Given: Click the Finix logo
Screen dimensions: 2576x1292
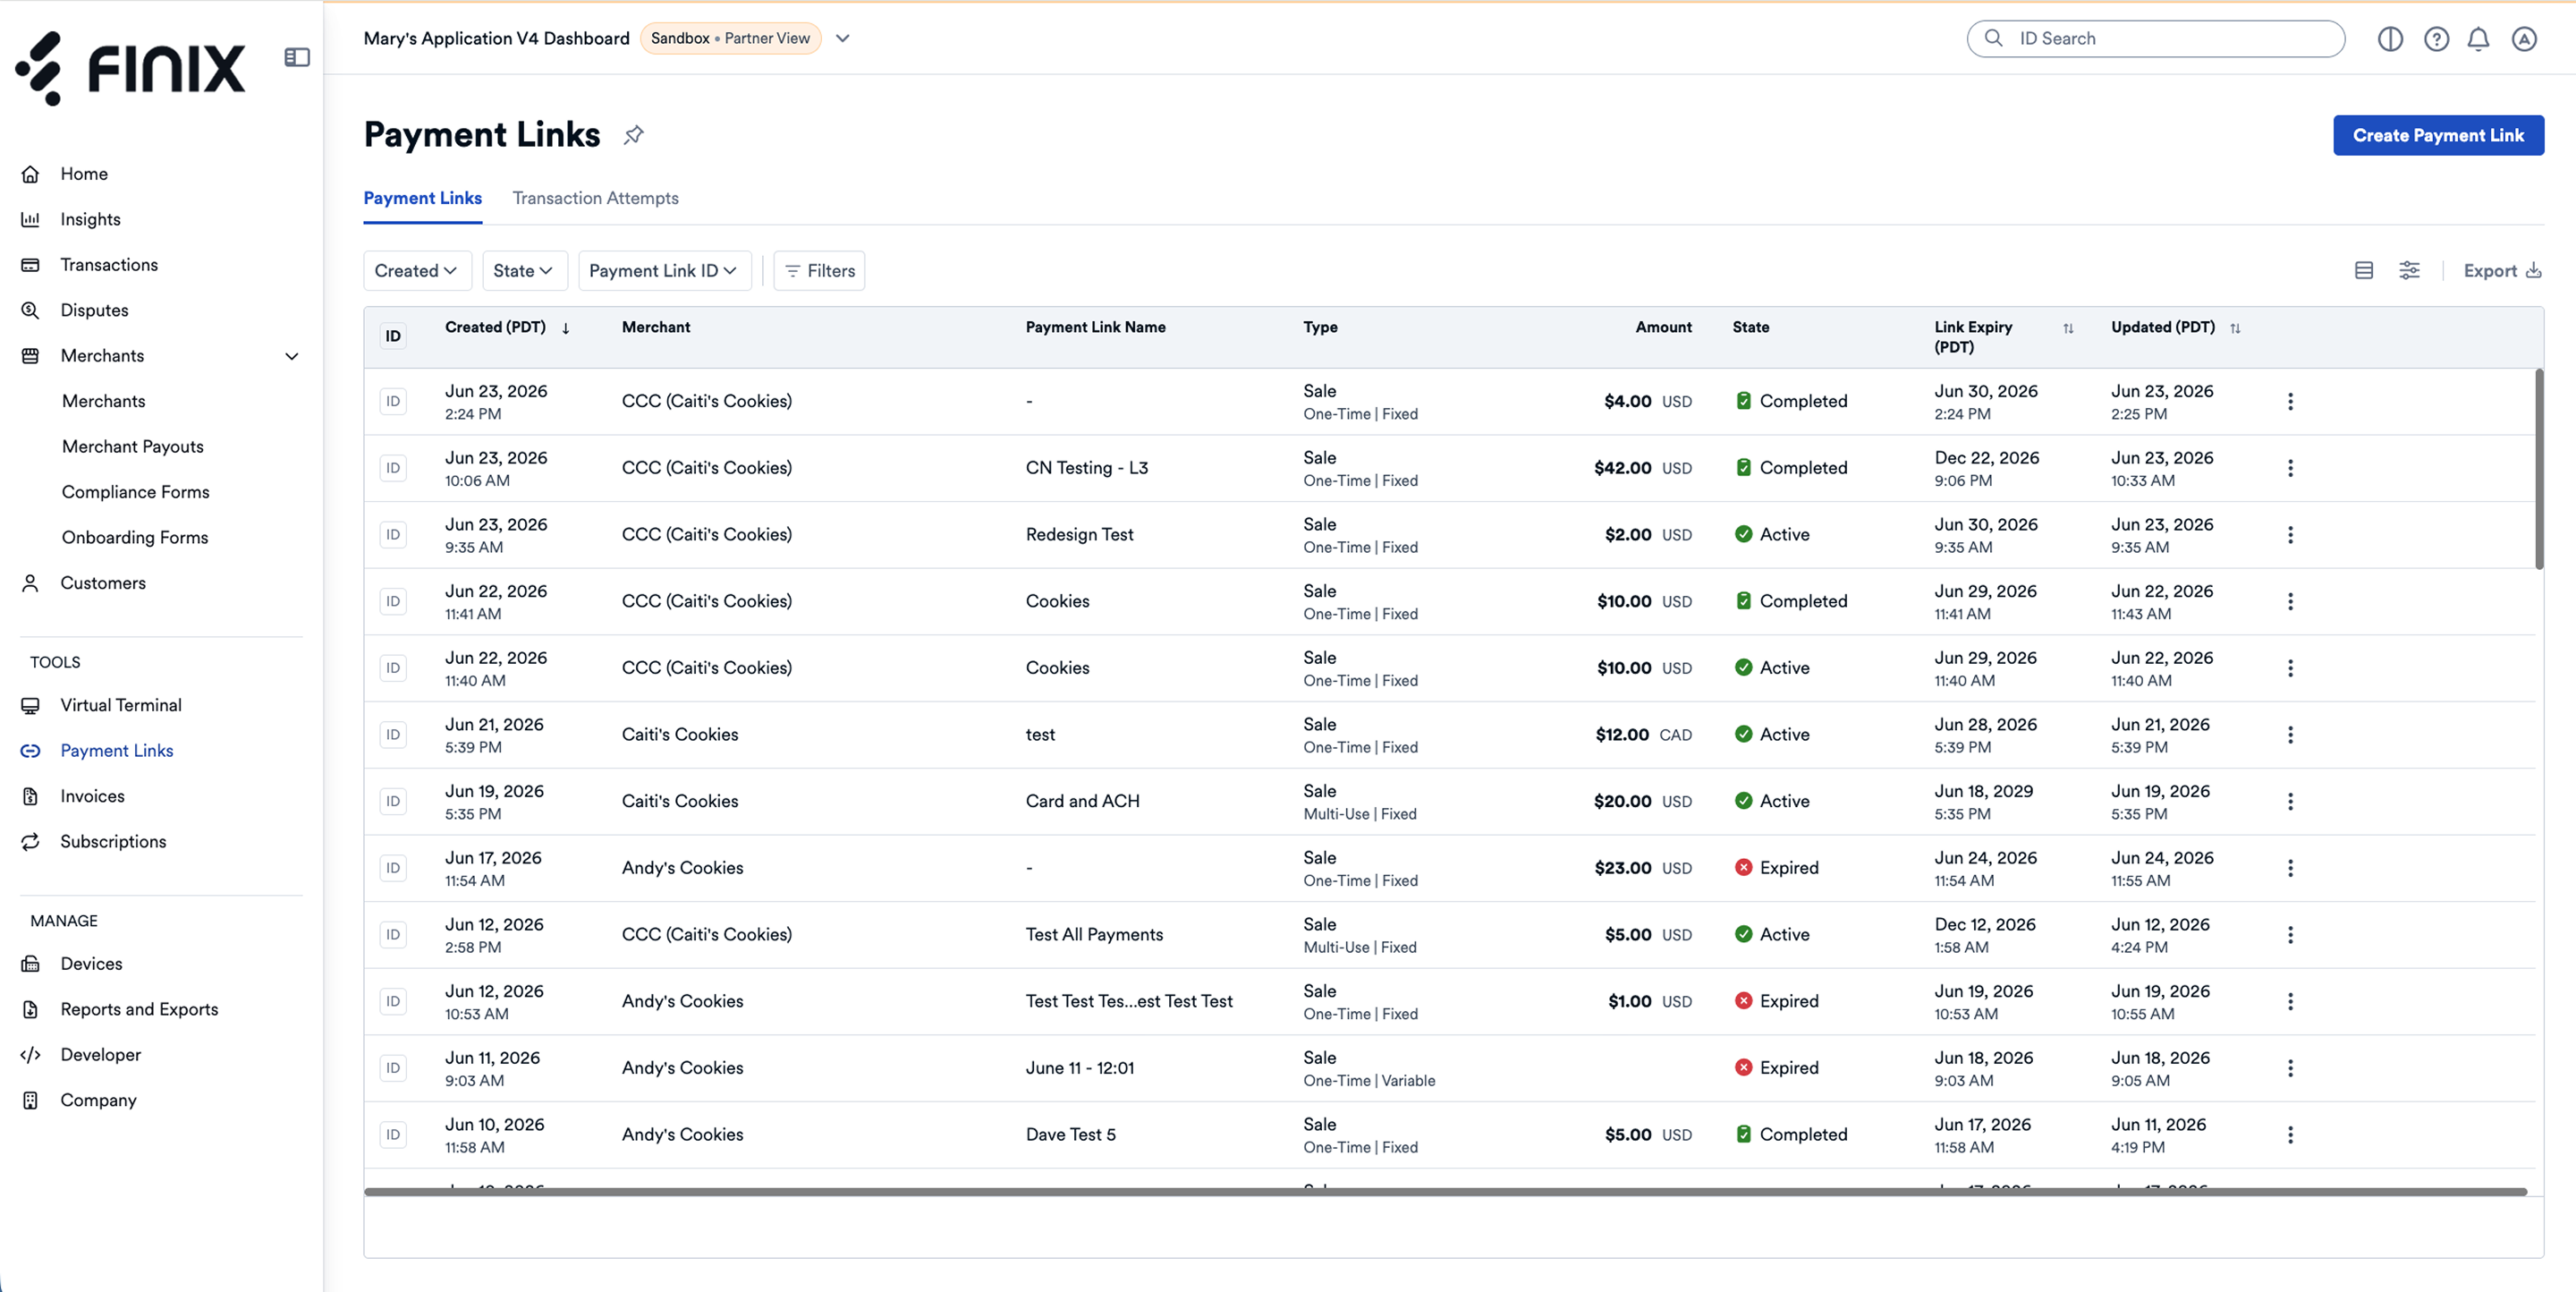Looking at the screenshot, I should 130,68.
